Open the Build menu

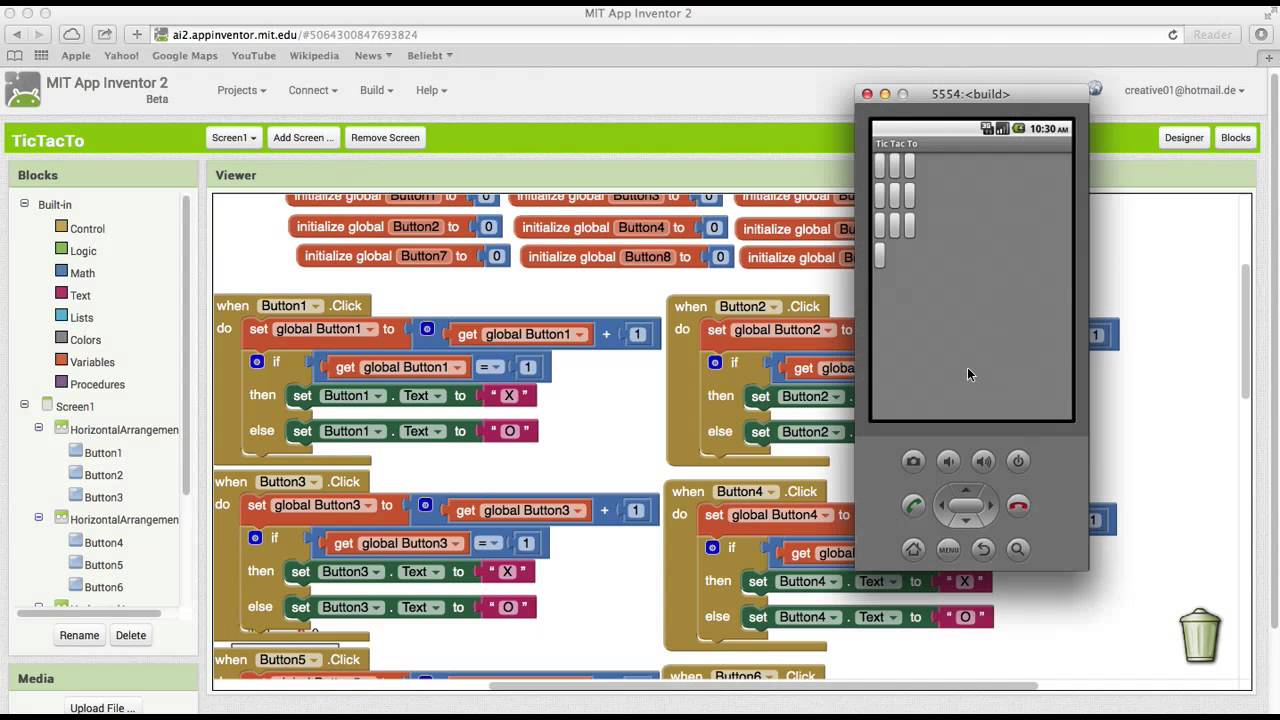pyautogui.click(x=376, y=90)
